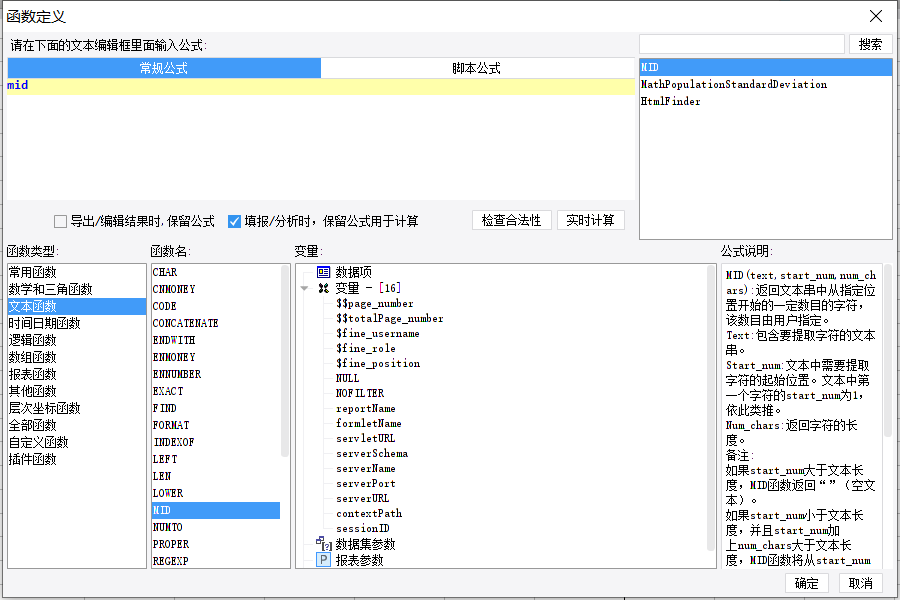Uncheck 填报/分析时保留公式用于计算 checkbox

tap(234, 221)
